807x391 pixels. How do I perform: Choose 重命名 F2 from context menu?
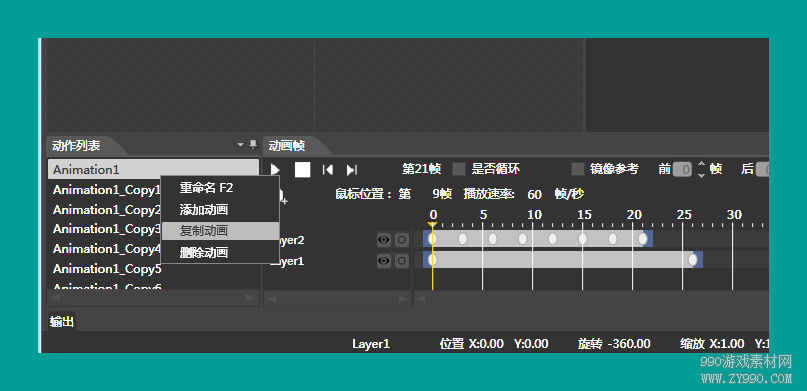point(220,188)
